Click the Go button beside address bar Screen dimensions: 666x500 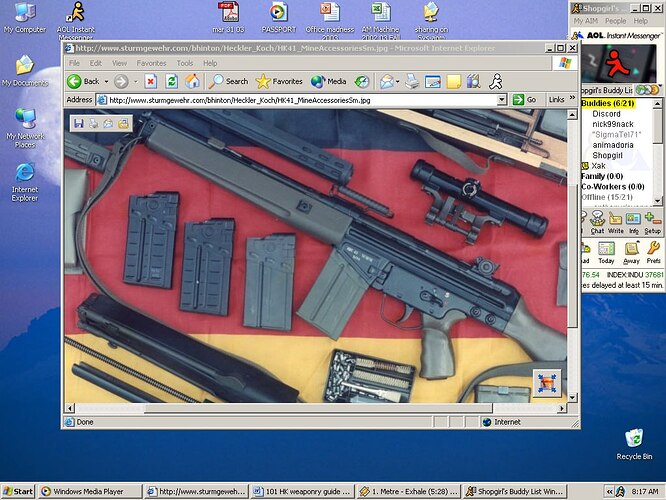coord(525,100)
